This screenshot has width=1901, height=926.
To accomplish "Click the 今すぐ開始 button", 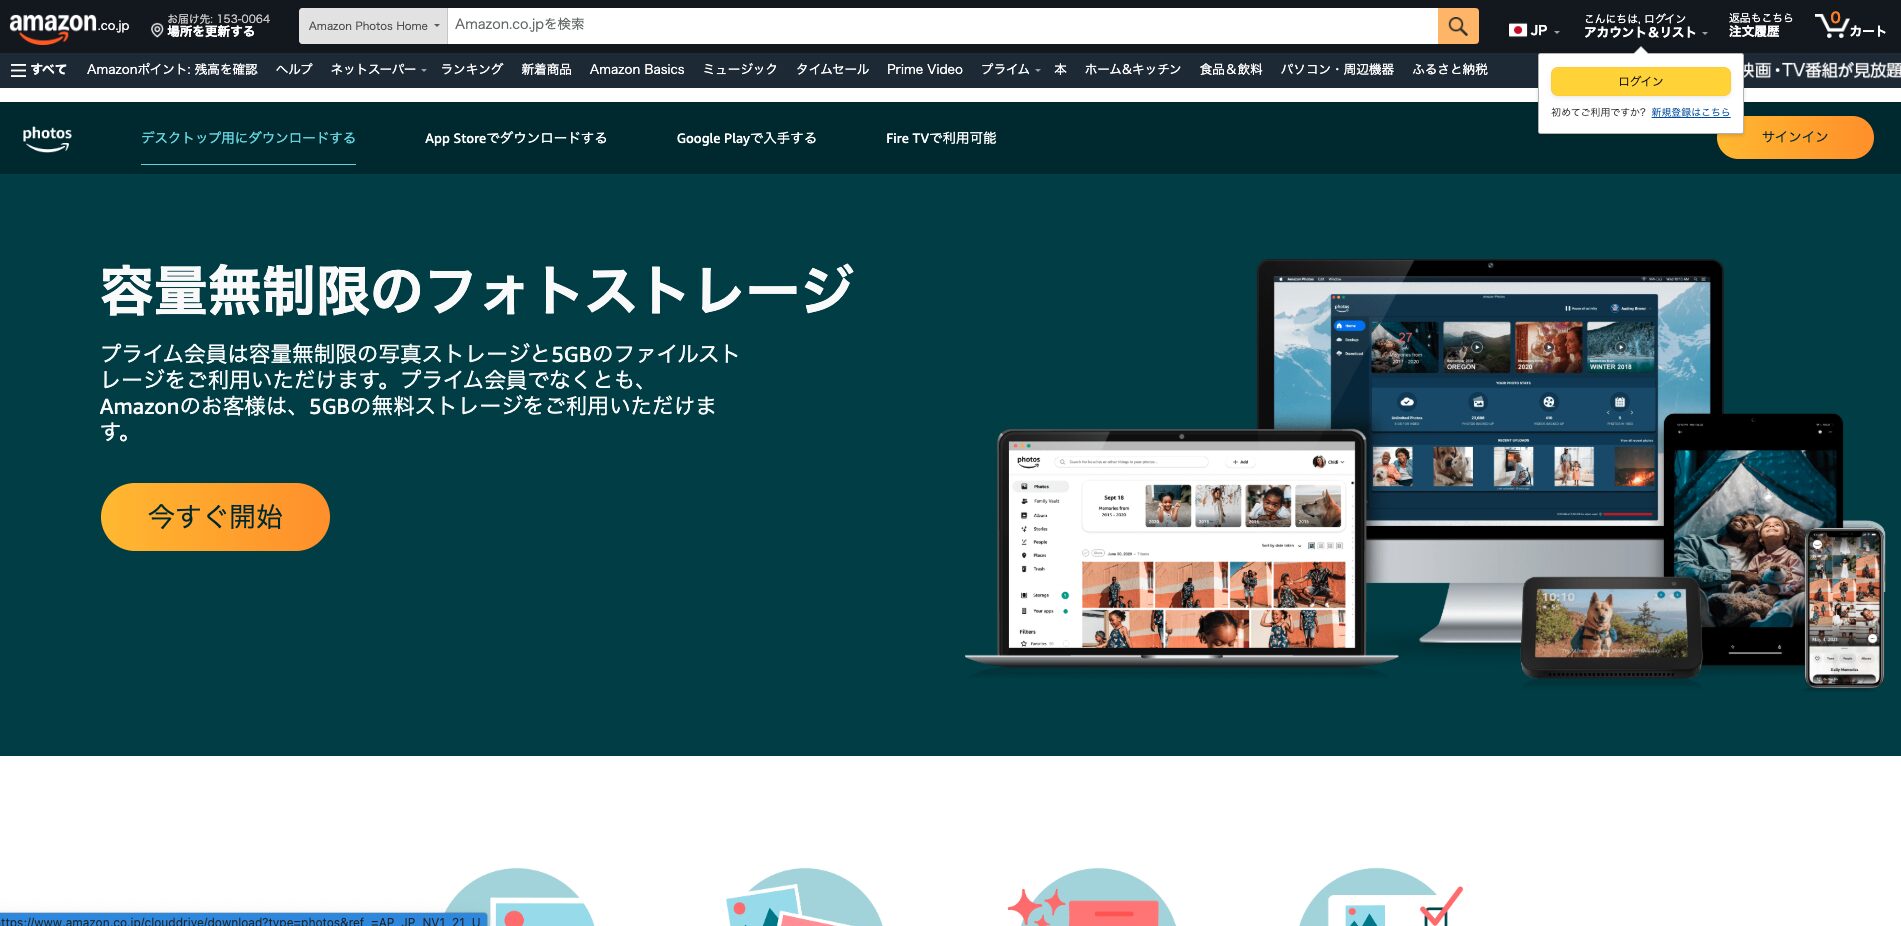I will click(214, 517).
